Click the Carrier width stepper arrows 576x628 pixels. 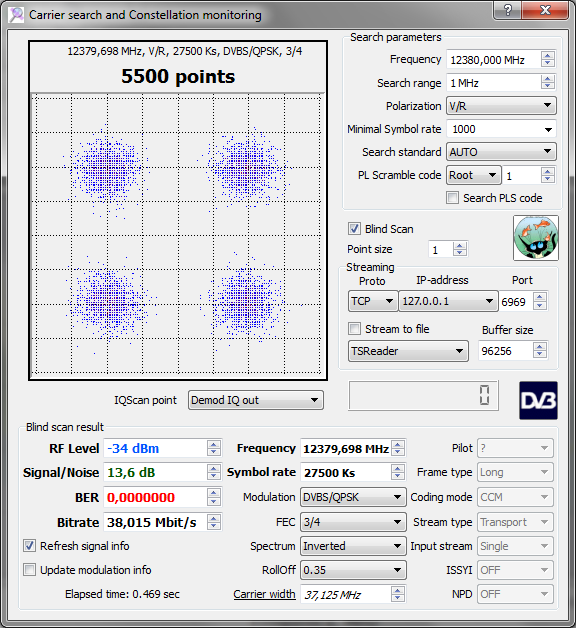(398, 594)
